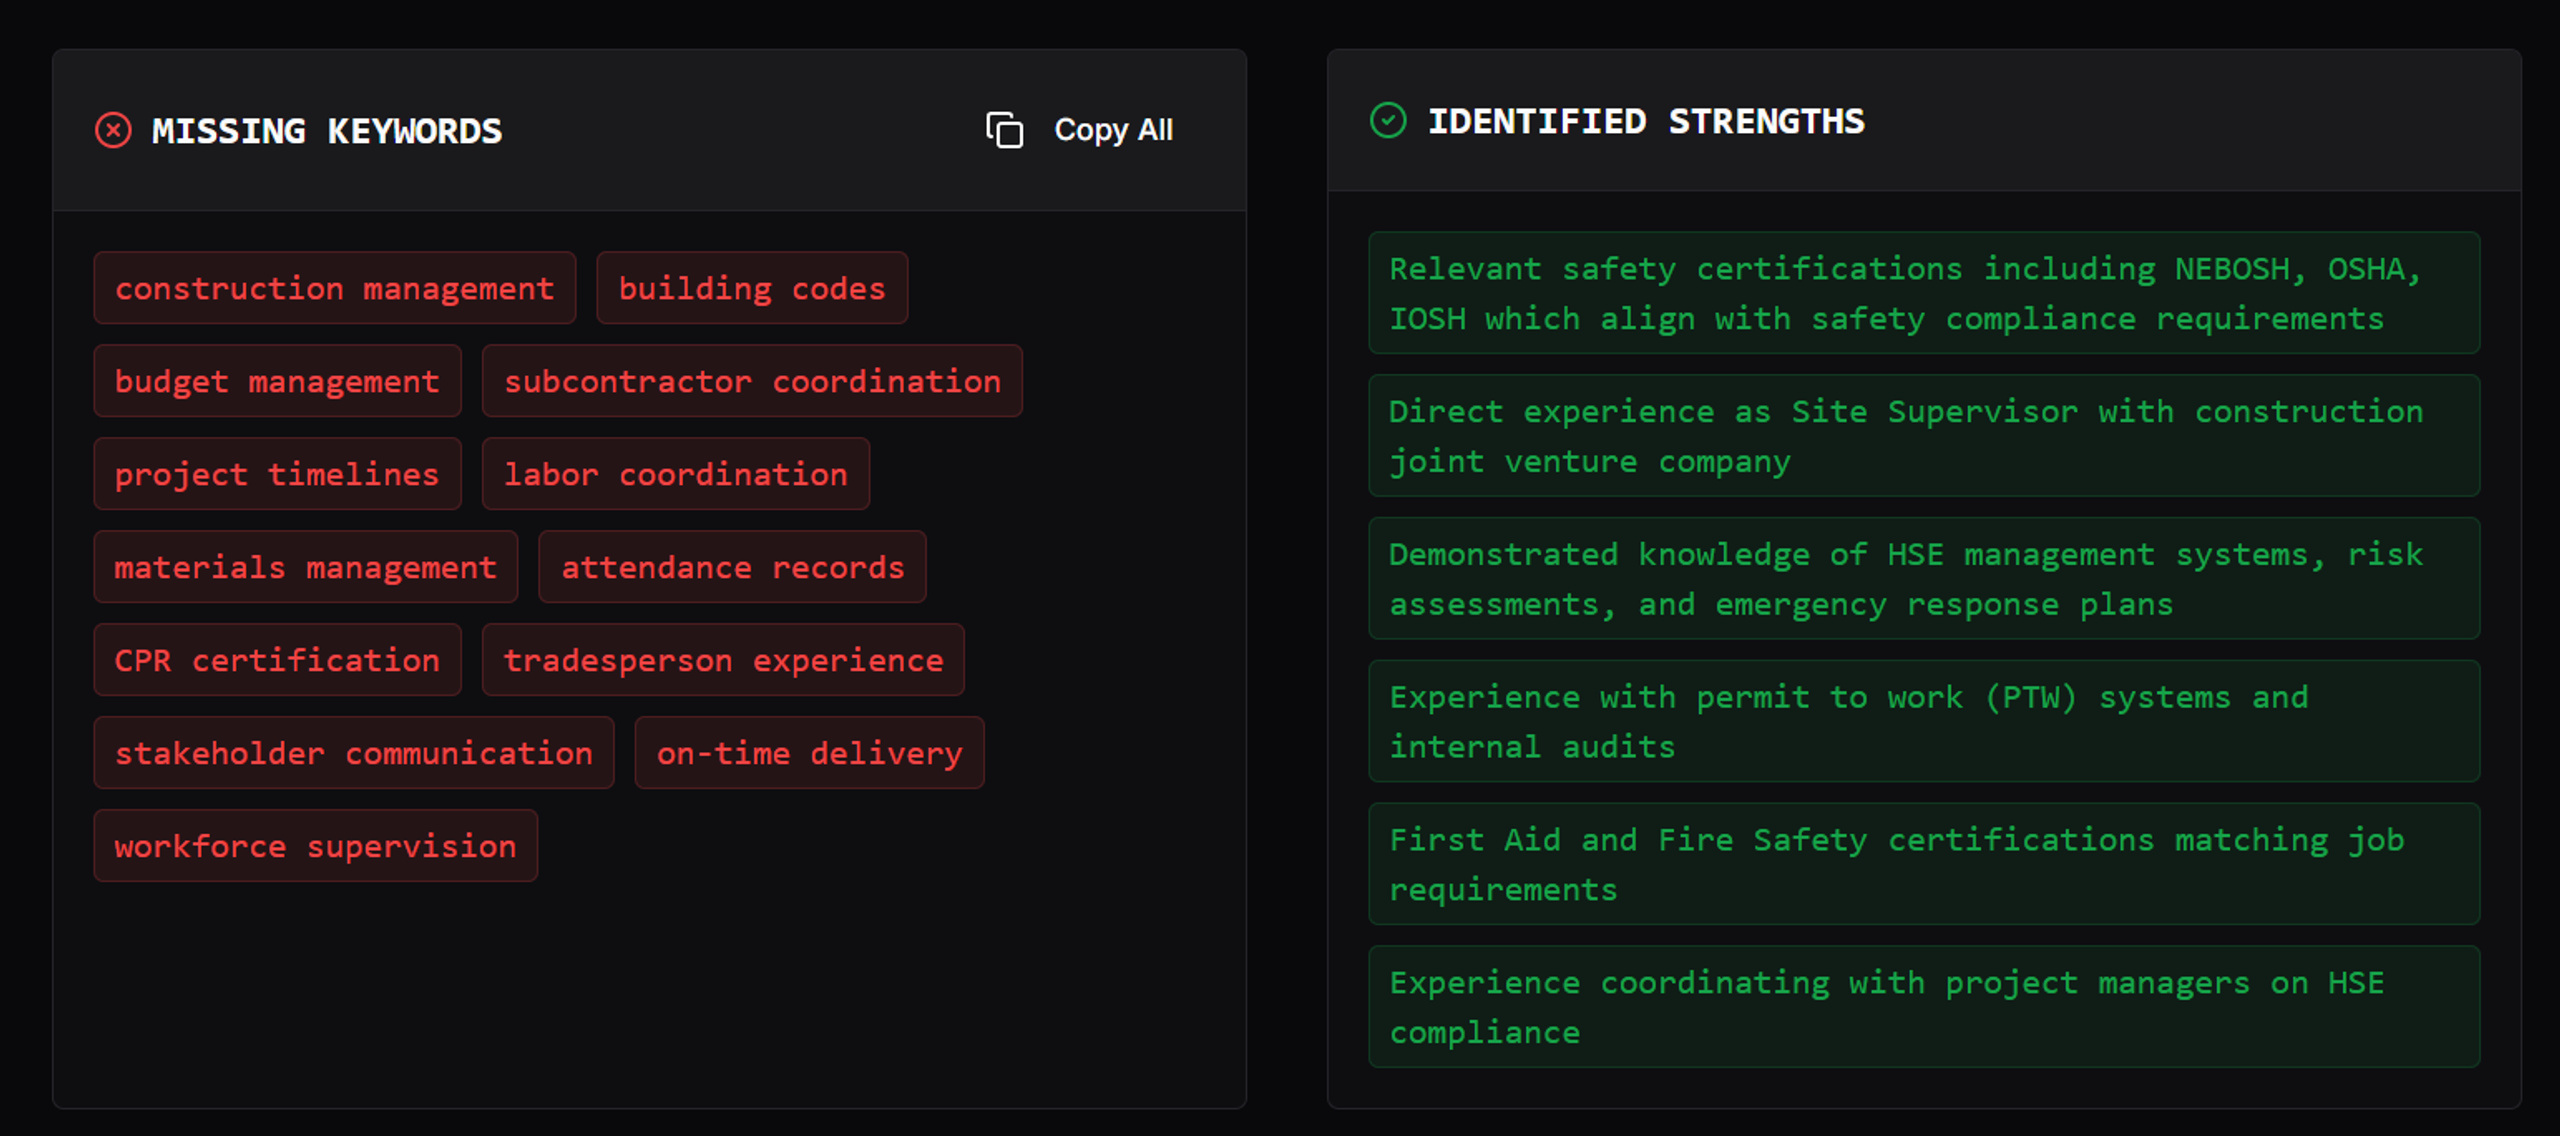Select the 'on-time delivery' keyword tag
The height and width of the screenshot is (1136, 2560).
(x=810, y=753)
